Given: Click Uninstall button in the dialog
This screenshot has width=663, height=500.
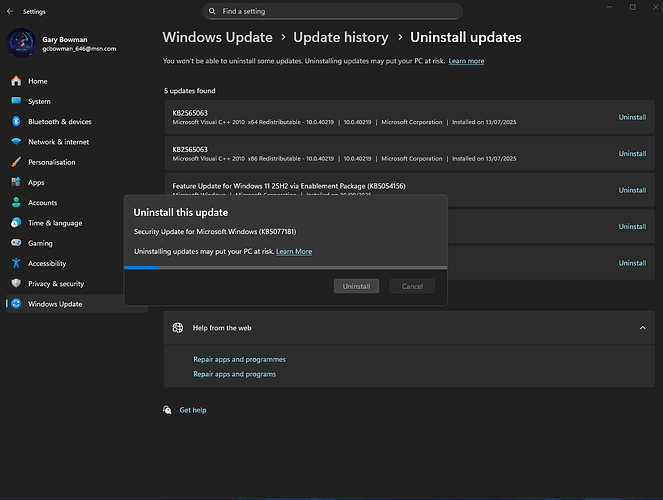Looking at the screenshot, I should pyautogui.click(x=356, y=286).
